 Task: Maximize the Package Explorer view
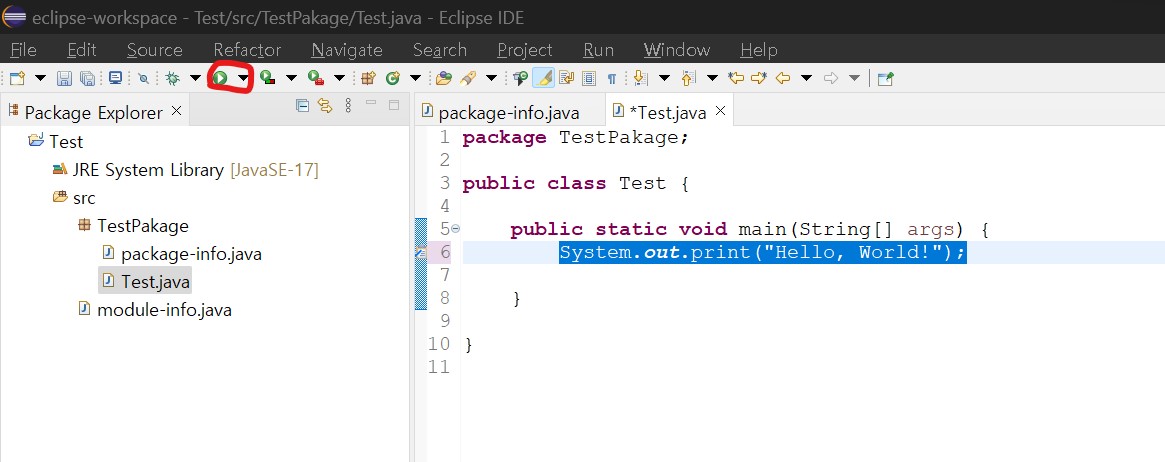coord(395,105)
